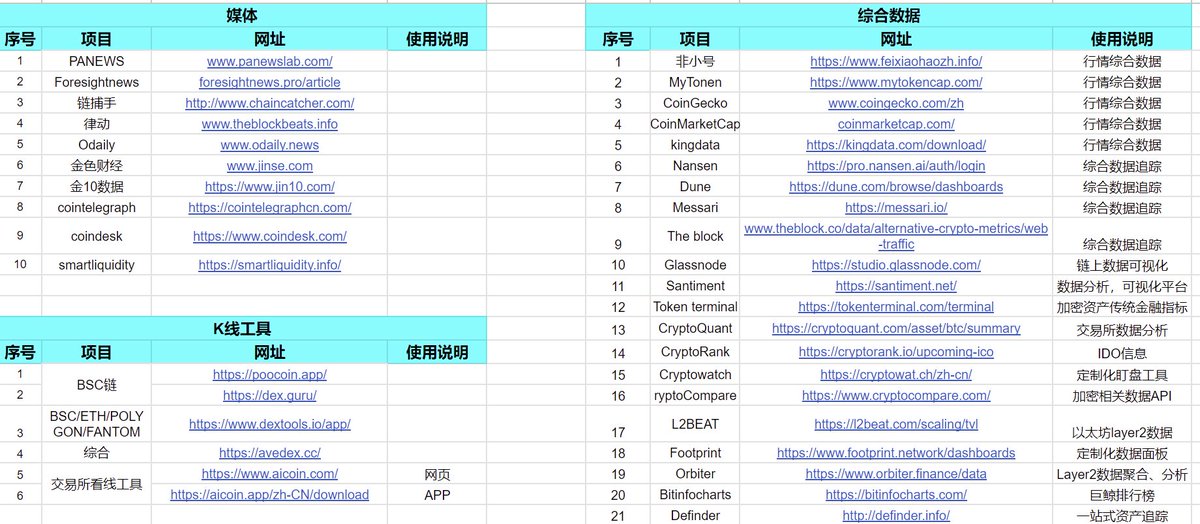
Task: Open the www.odaily.news link
Action: 269,145
